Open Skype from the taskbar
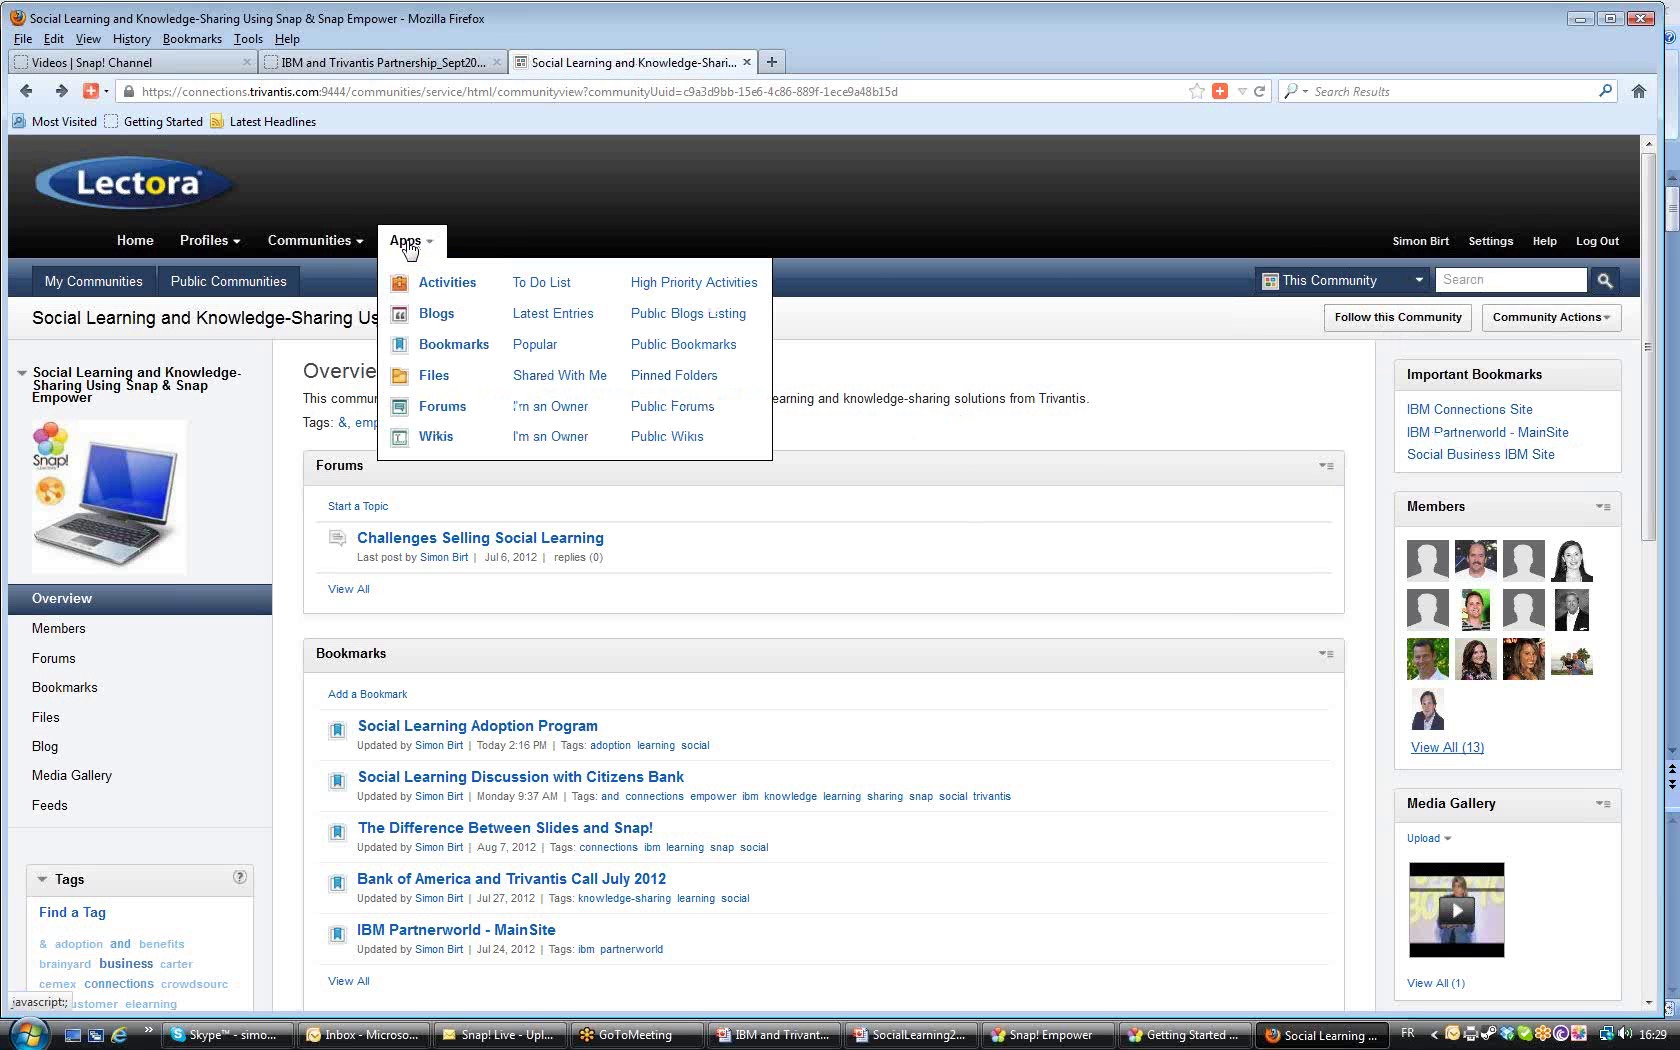 (x=228, y=1035)
